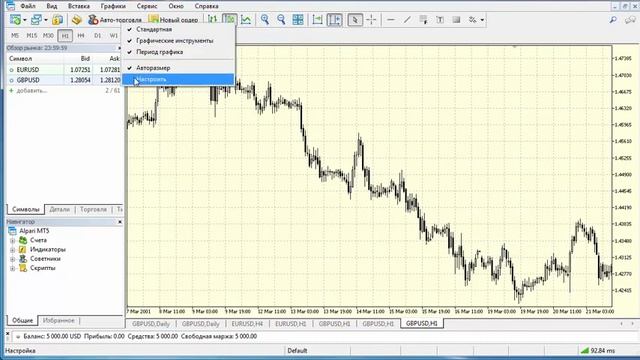Click добавить to add a symbol
Image resolution: width=640 pixels, height=360 pixels.
point(32,91)
